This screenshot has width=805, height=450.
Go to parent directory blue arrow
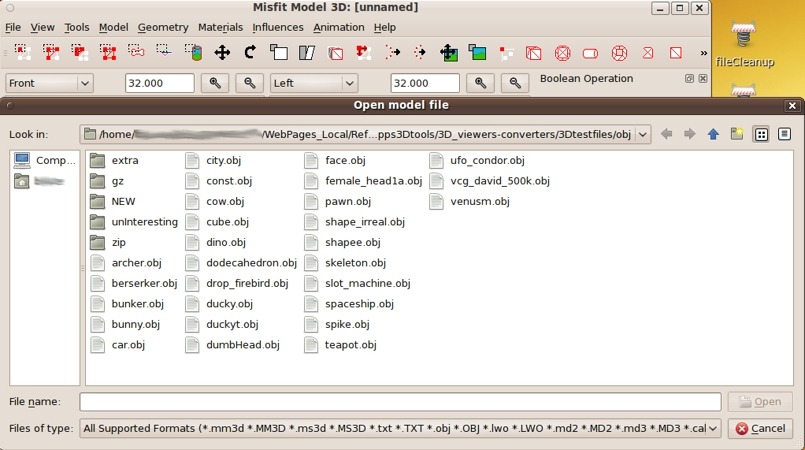click(713, 134)
